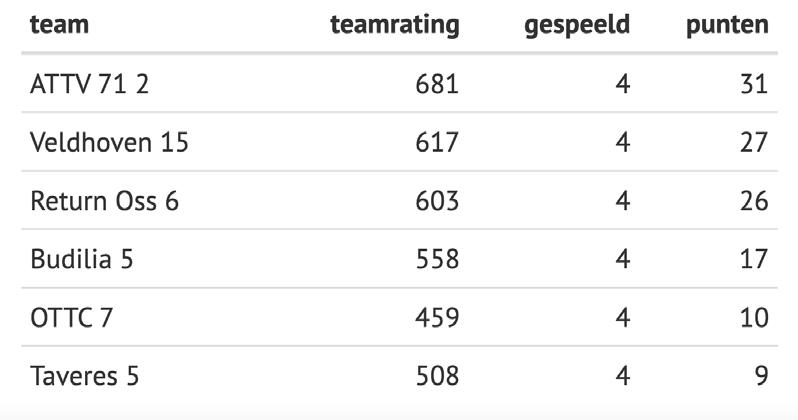
Task: Select punten value 27 for Veldhoven
Action: click(x=754, y=142)
